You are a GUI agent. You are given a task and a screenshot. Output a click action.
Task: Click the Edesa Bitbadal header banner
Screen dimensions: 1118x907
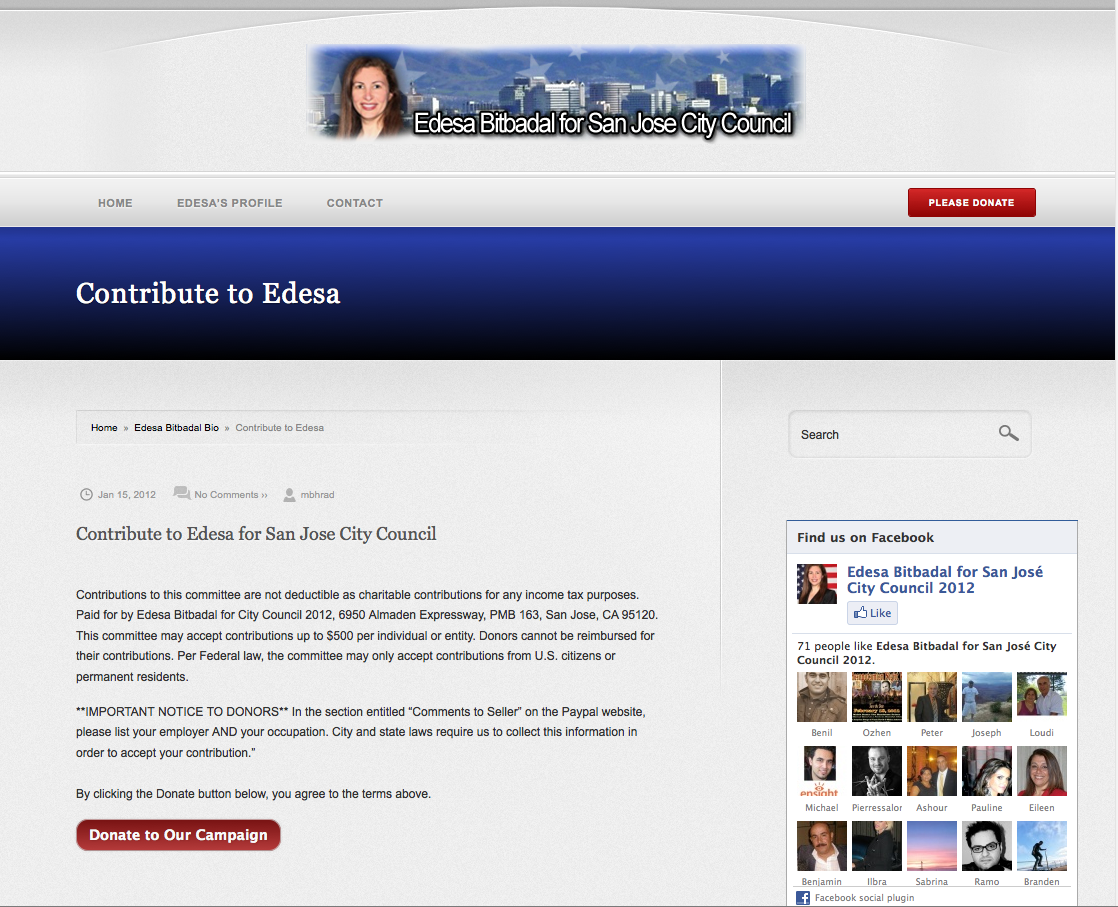click(x=555, y=93)
